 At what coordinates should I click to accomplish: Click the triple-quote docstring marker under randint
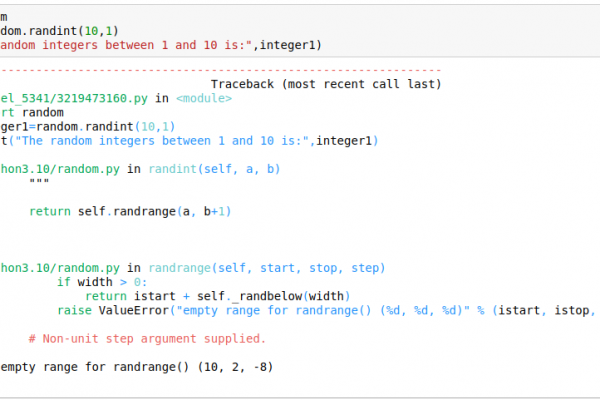pyautogui.click(x=39, y=181)
